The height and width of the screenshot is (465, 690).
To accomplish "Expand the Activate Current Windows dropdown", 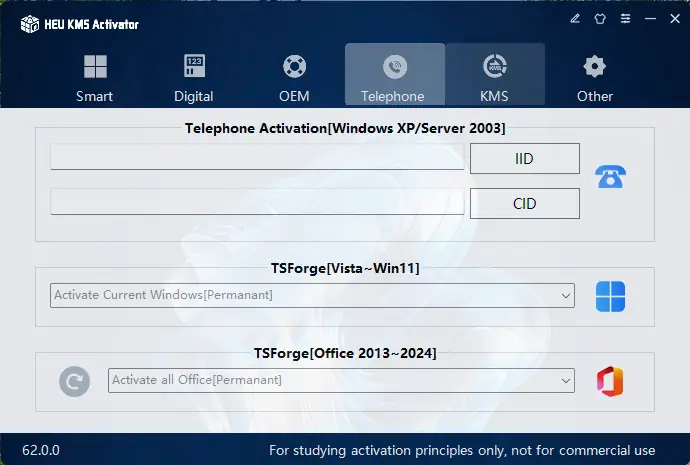I will coord(312,295).
